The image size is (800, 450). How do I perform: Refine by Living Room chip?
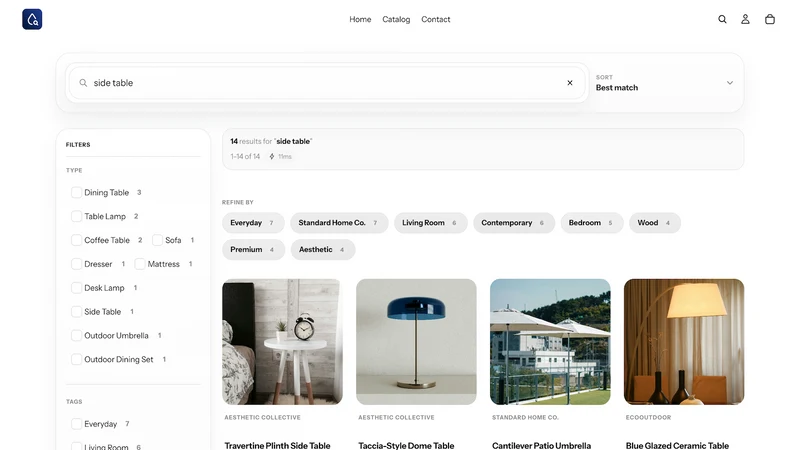click(x=431, y=223)
